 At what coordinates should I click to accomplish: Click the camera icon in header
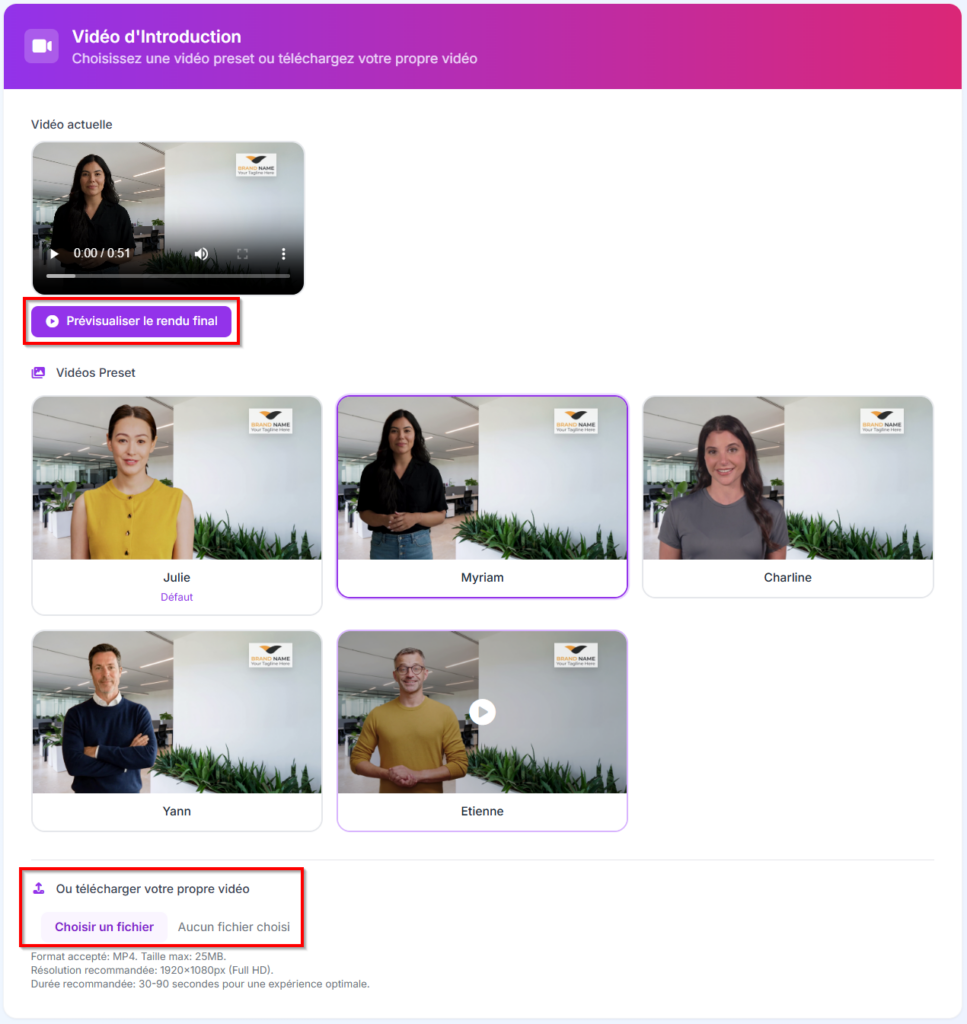(41, 46)
